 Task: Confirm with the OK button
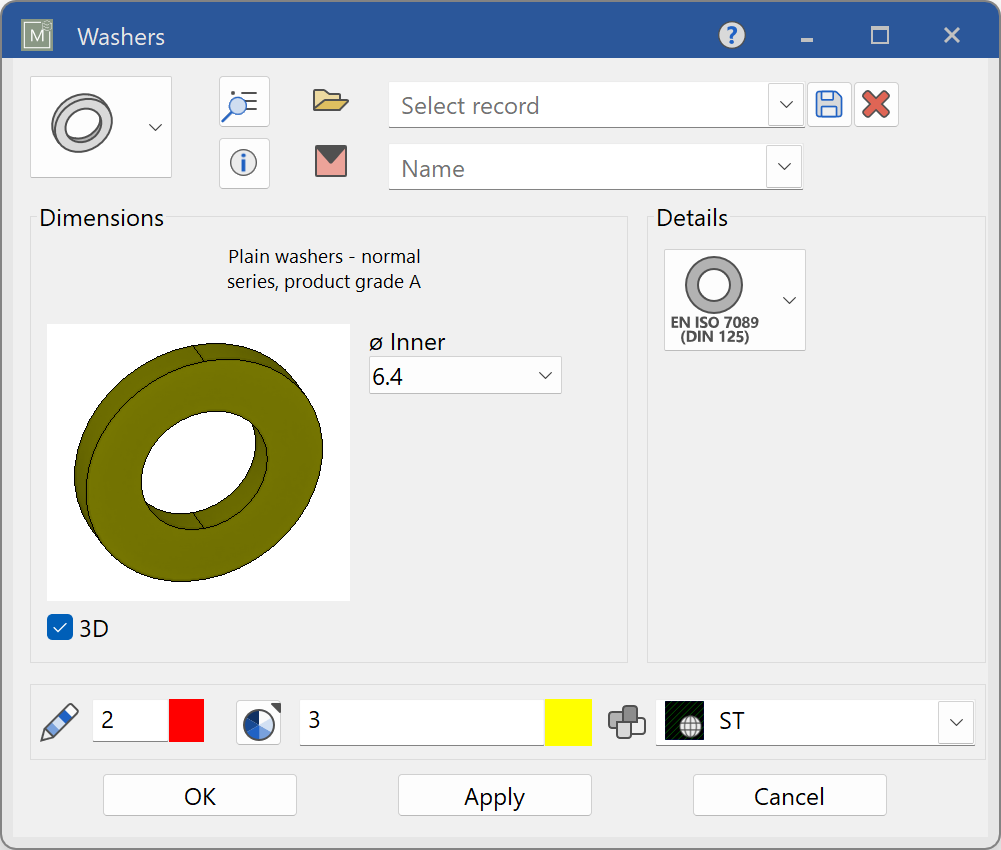[199, 795]
